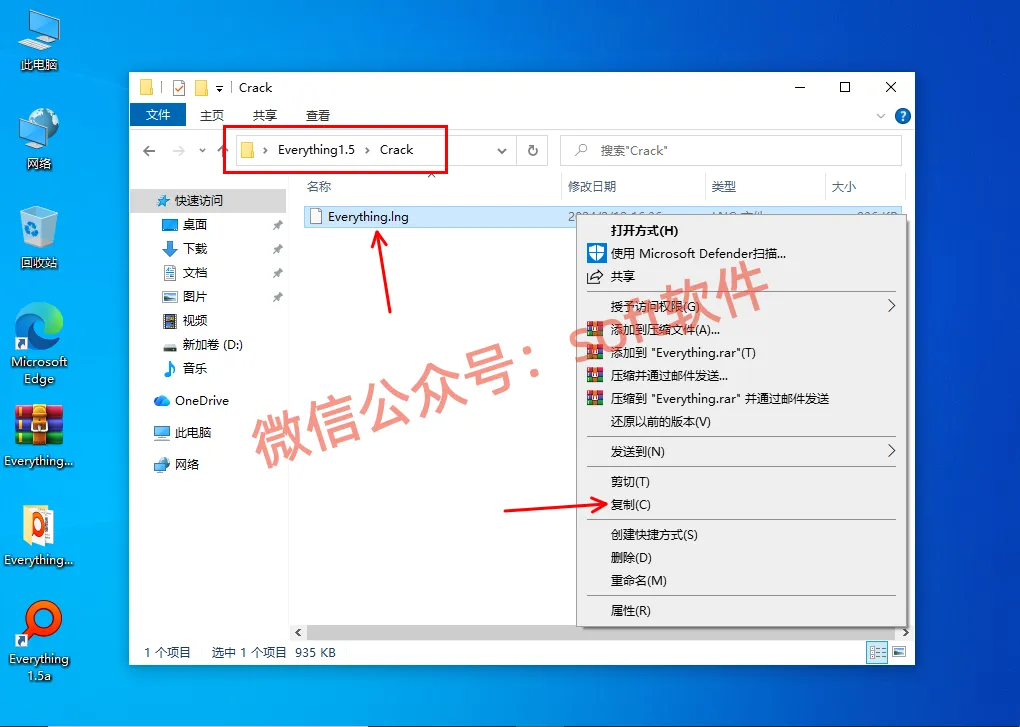This screenshot has height=727, width=1020.
Task: Open the 网络 desktop icon
Action: pos(39,139)
